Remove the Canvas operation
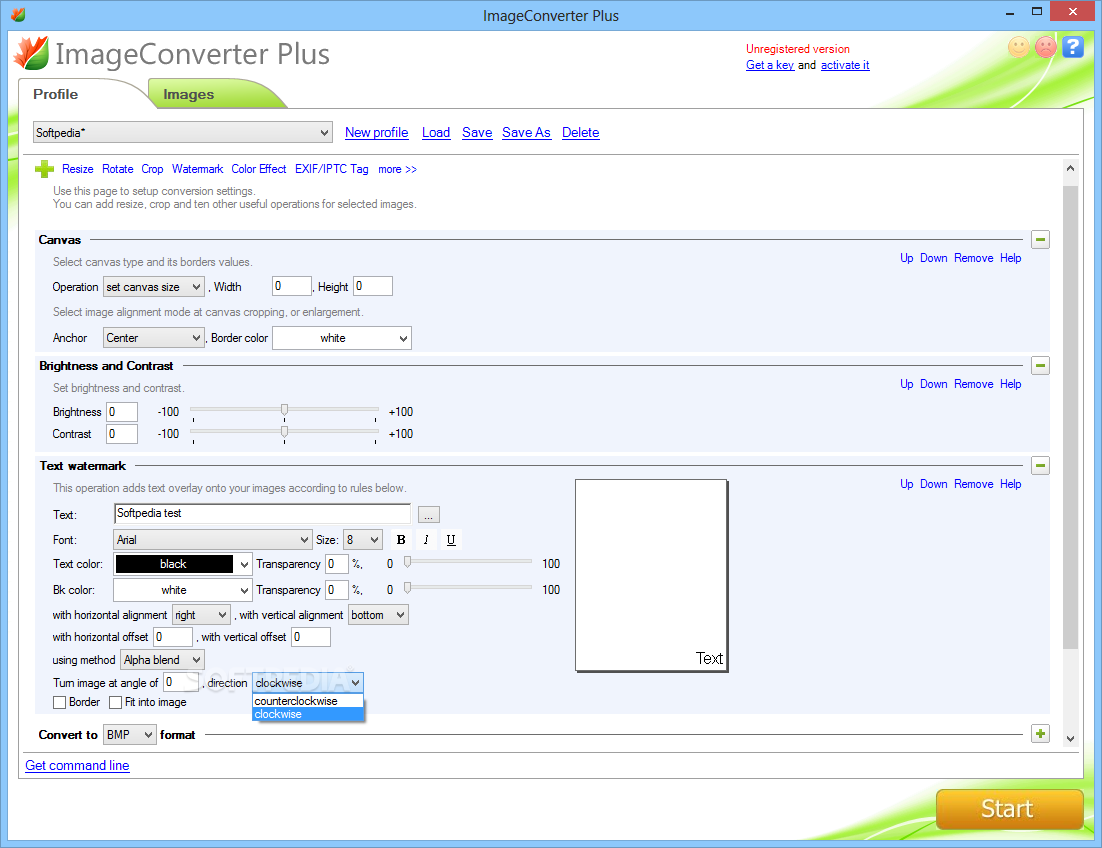Screen dimensions: 1102x848 pyautogui.click(x=973, y=258)
